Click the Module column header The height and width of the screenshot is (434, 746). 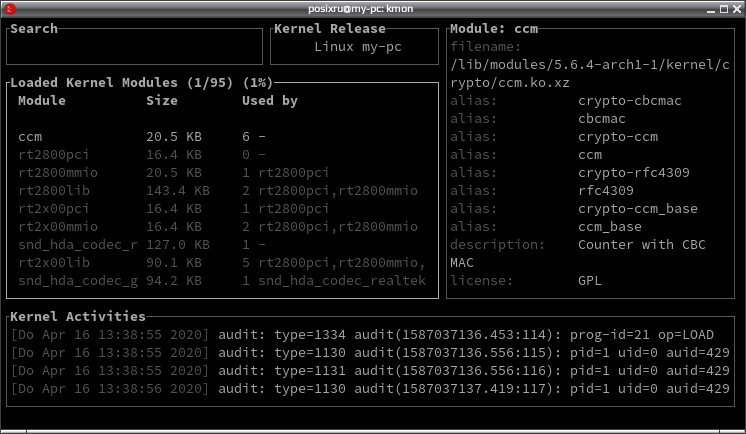click(42, 101)
